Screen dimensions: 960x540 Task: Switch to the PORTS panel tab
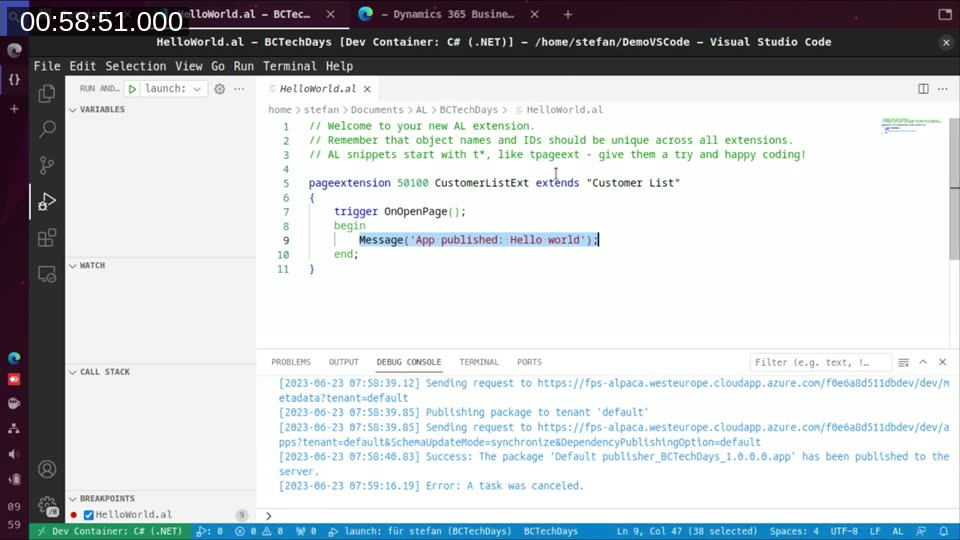529,362
